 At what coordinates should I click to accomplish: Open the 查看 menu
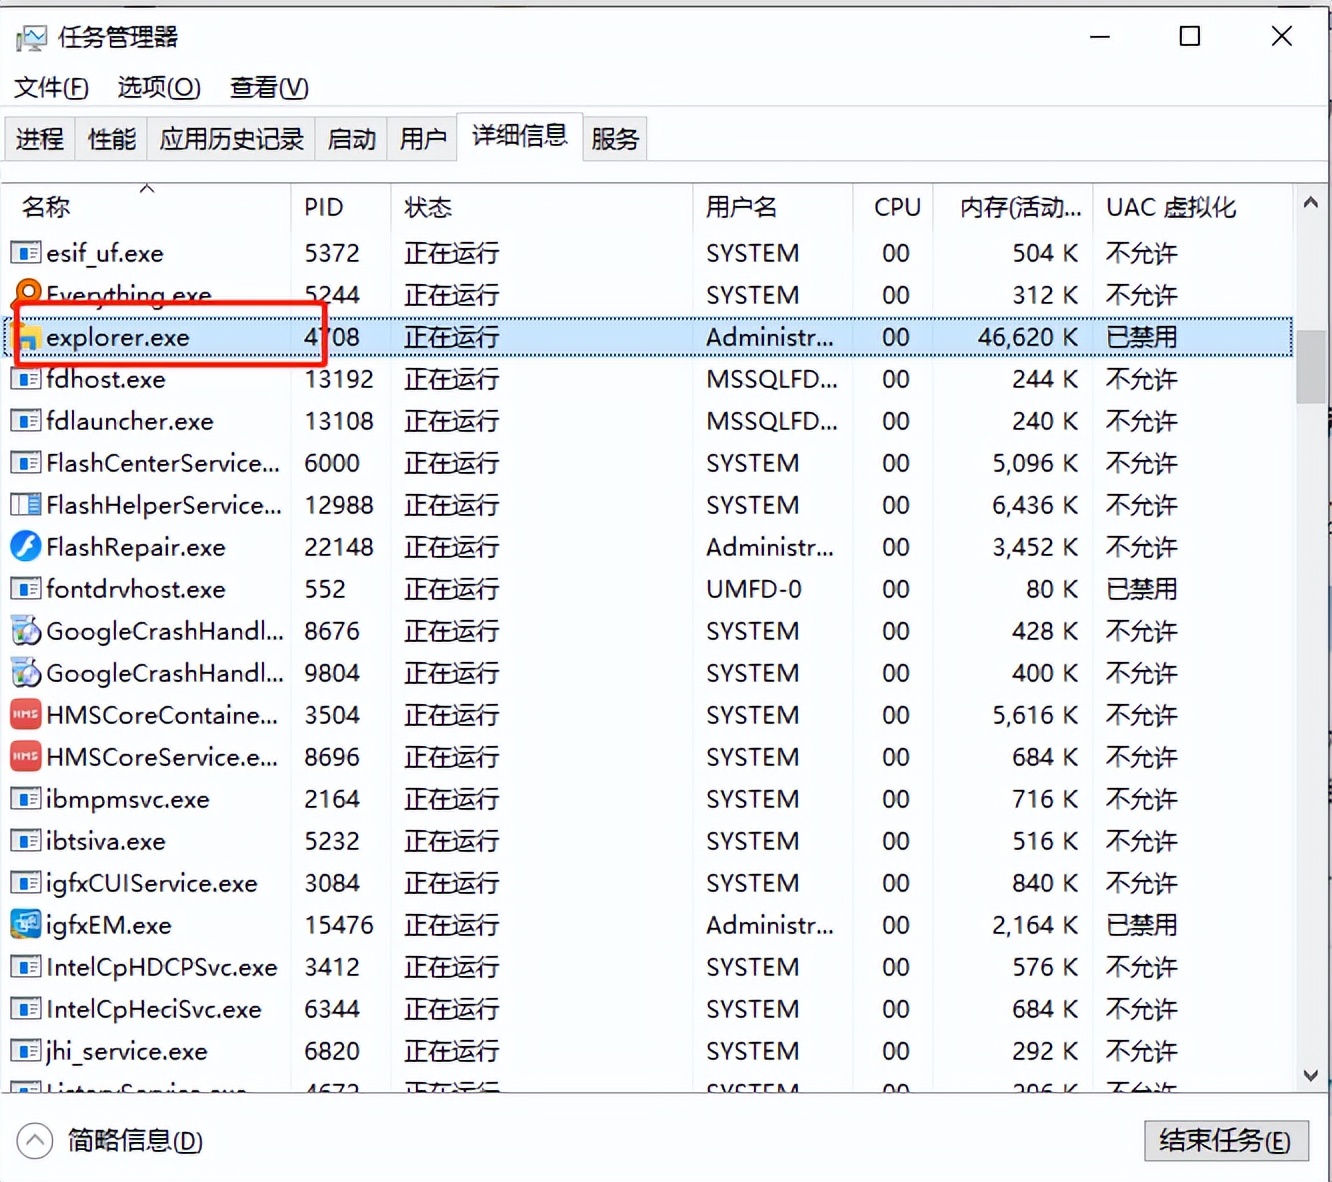click(x=267, y=88)
